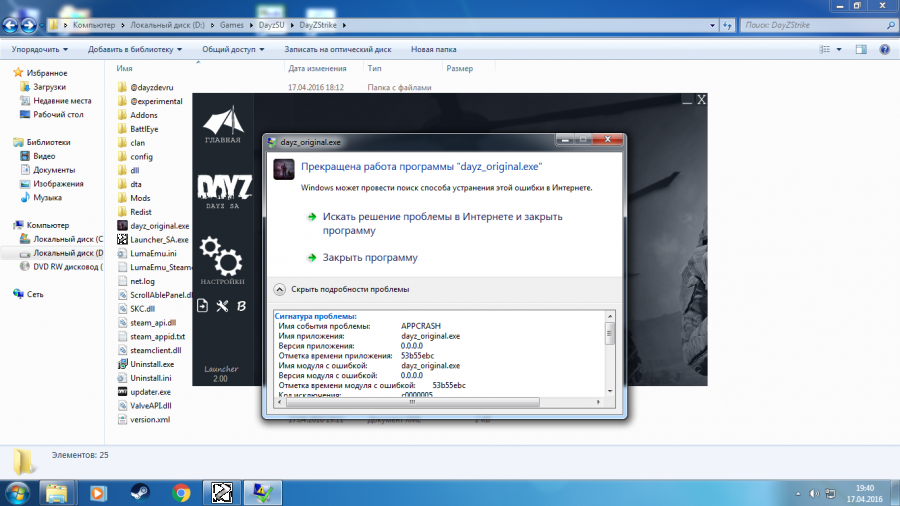Click Записать на оптический диск
Screen dimensions: 900x506
coord(336,48)
